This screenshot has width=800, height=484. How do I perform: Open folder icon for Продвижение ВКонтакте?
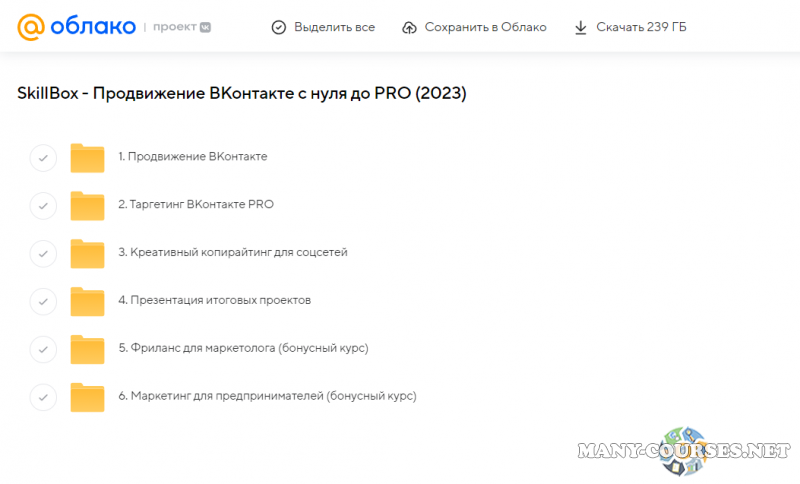[x=88, y=158]
